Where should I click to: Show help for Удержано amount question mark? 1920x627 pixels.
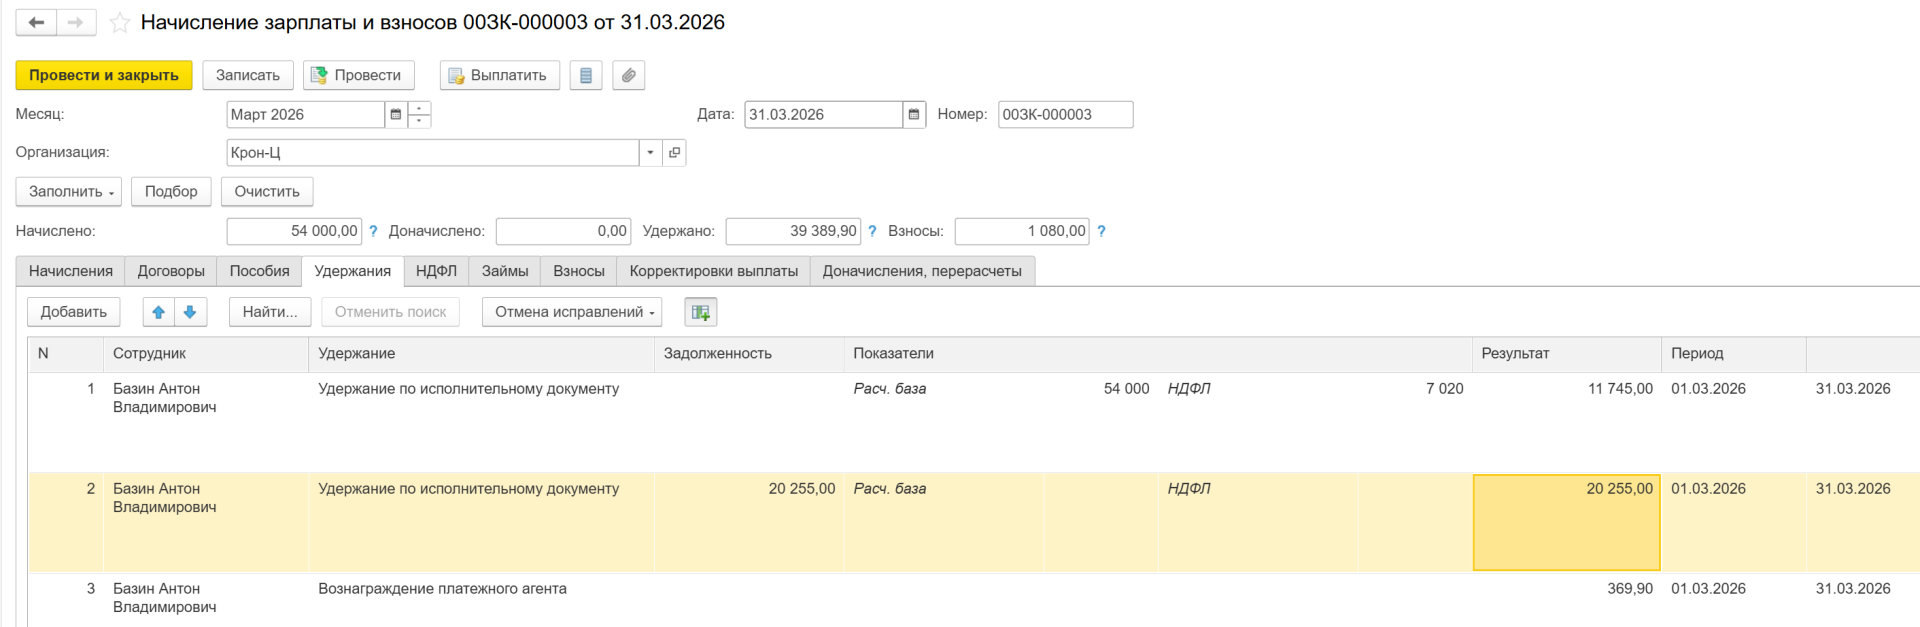pos(872,231)
